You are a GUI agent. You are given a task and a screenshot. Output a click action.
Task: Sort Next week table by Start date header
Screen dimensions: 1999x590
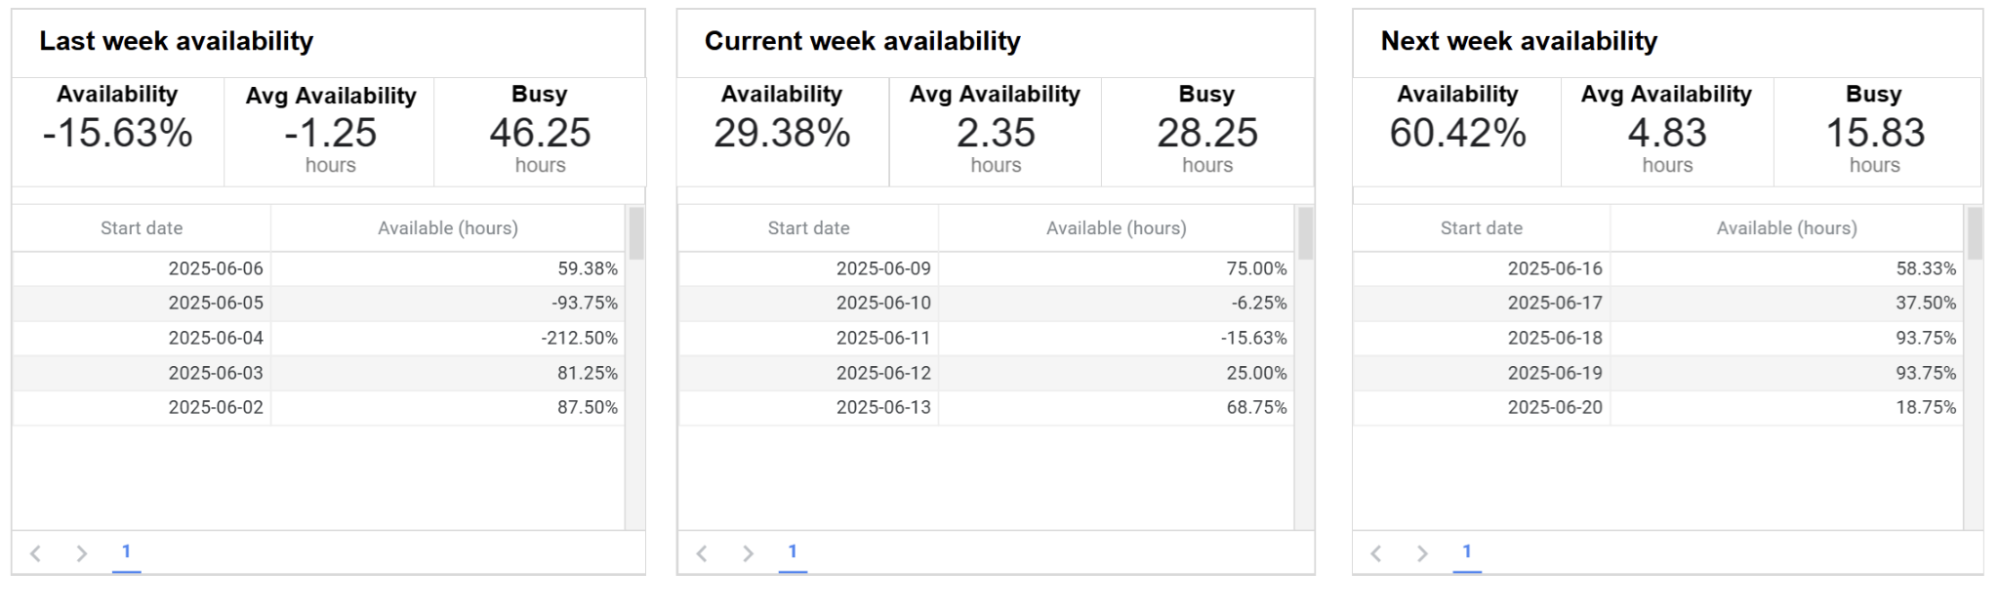pos(1481,228)
